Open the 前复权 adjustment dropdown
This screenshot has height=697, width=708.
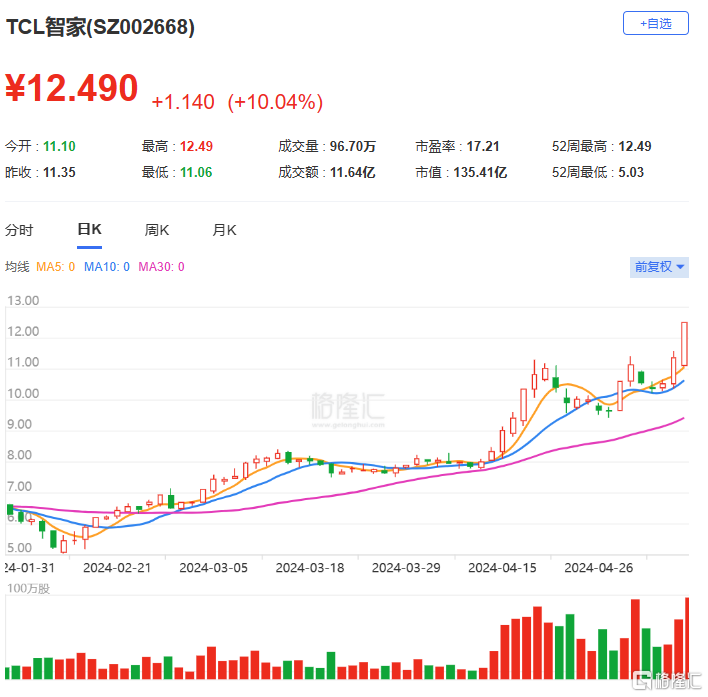(659, 267)
